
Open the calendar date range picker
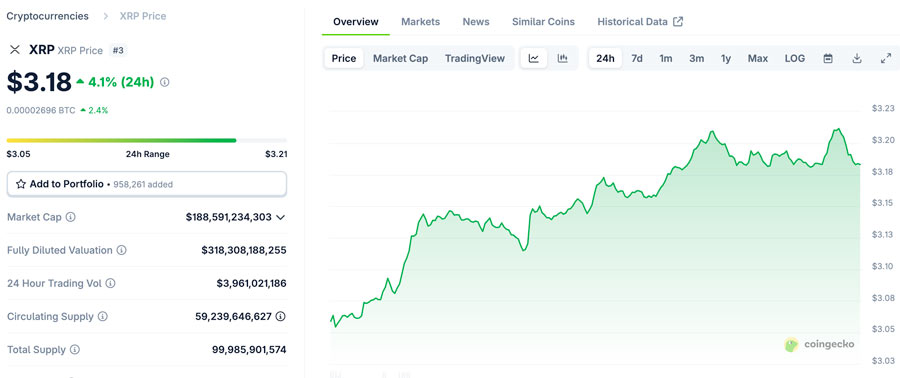tap(828, 59)
